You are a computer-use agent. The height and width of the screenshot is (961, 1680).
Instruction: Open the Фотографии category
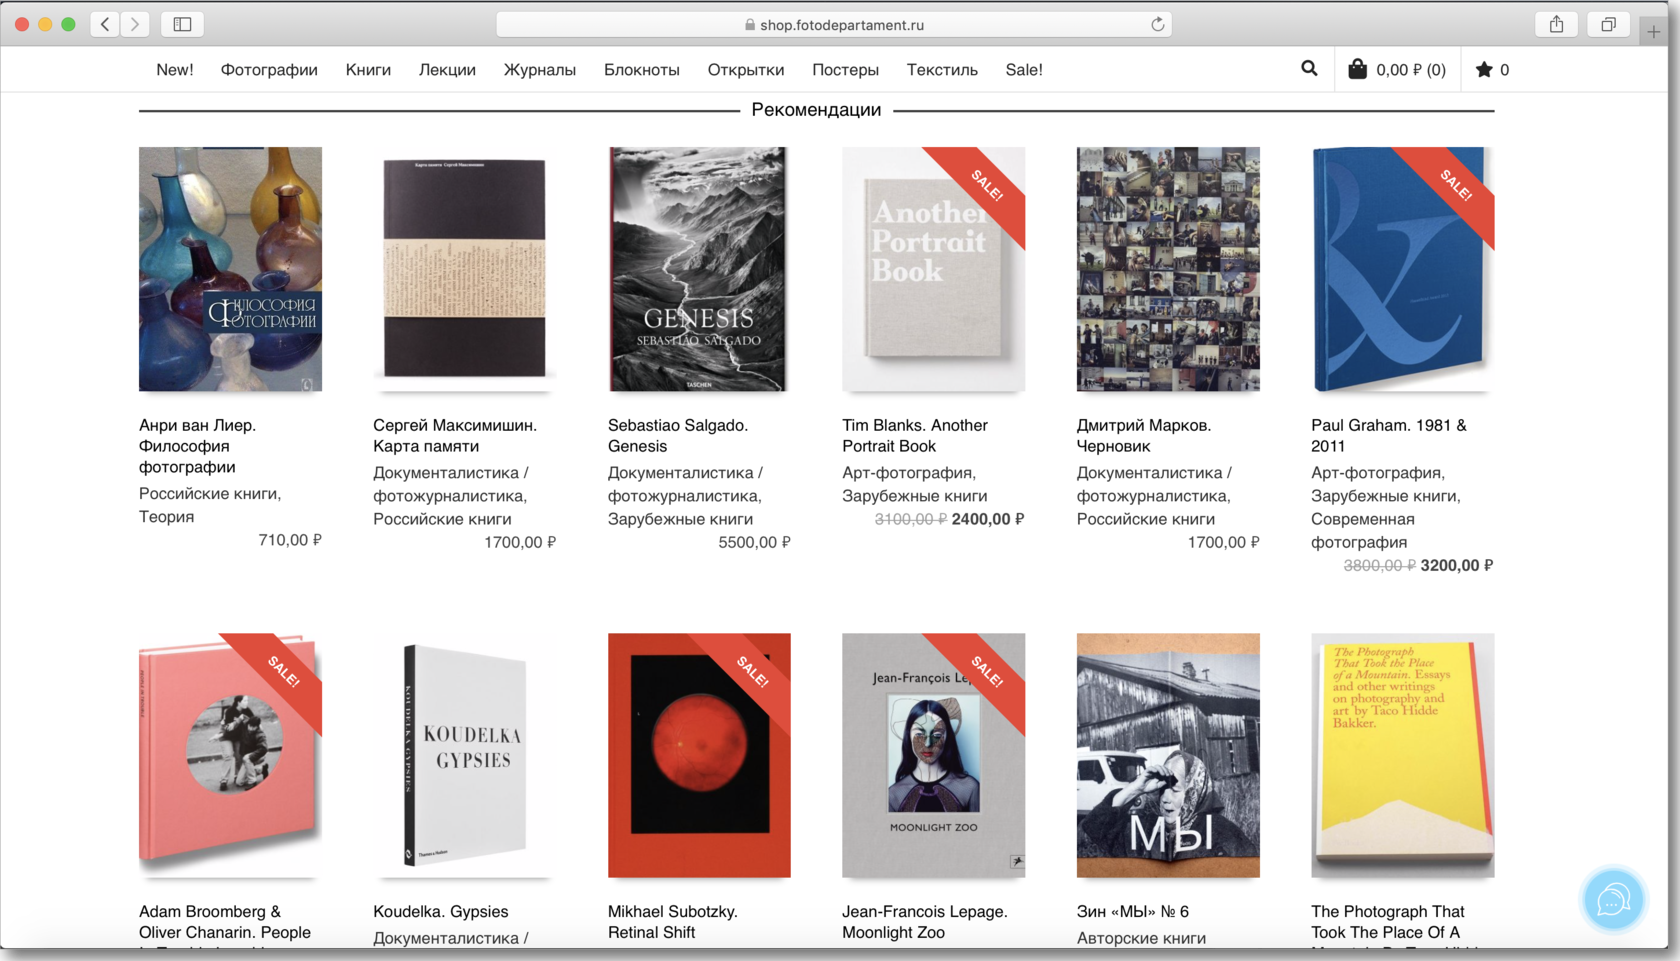pos(269,70)
